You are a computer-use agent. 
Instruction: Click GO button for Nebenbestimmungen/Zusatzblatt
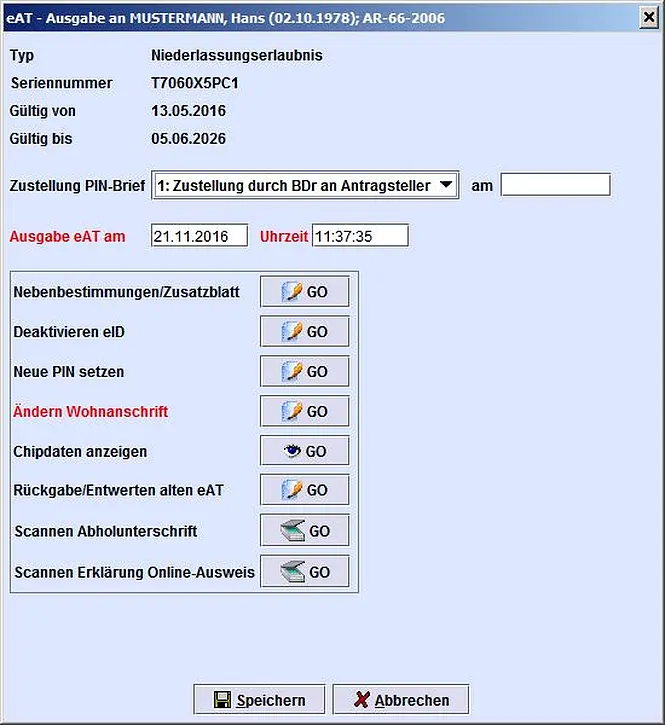[x=304, y=292]
